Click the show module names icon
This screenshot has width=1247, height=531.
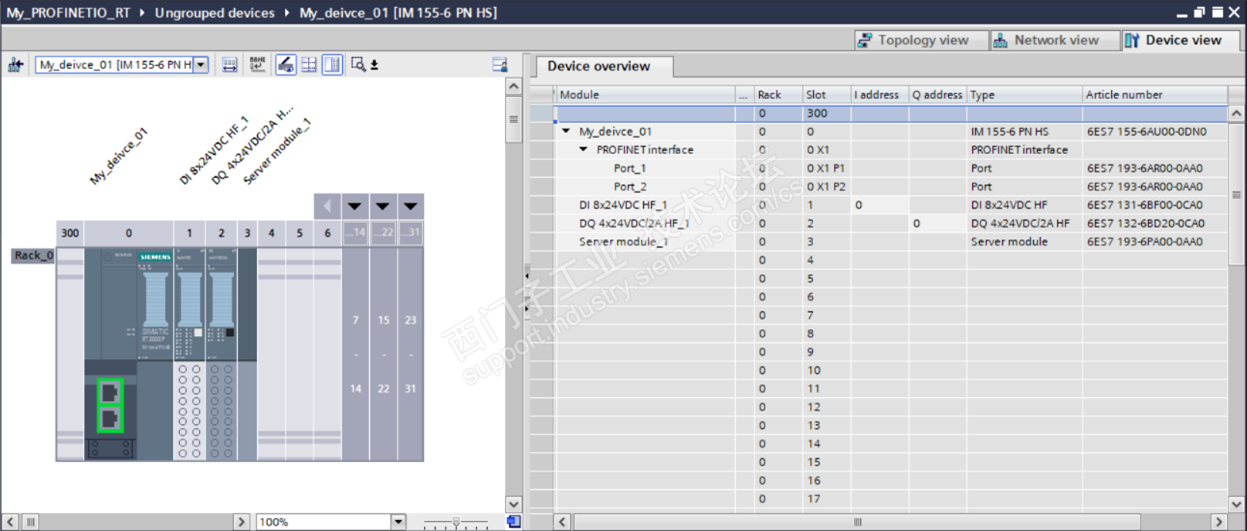pos(258,65)
